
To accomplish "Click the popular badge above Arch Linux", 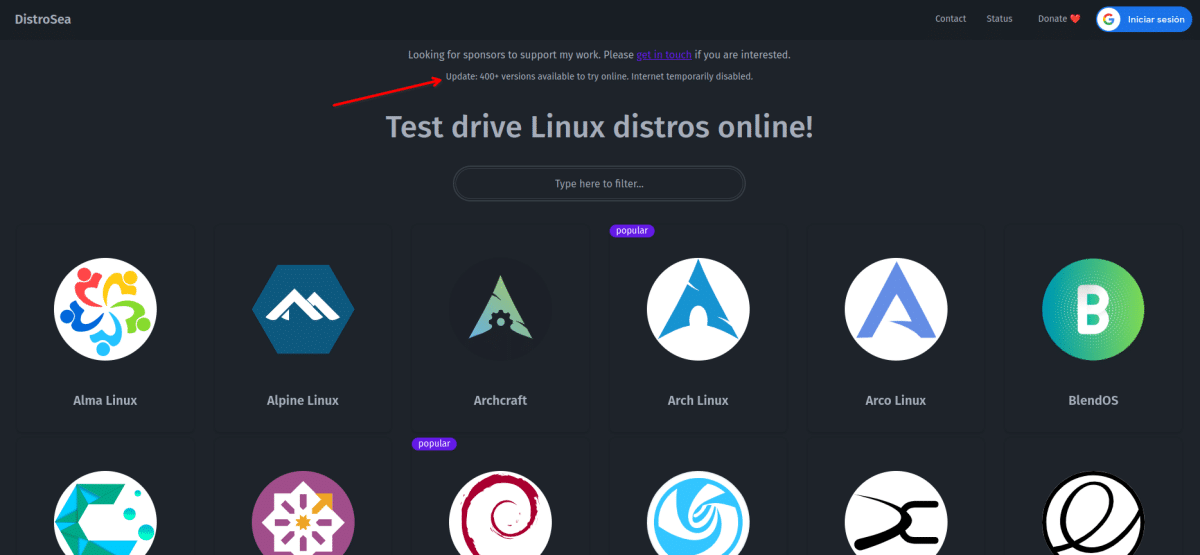I will 632,231.
